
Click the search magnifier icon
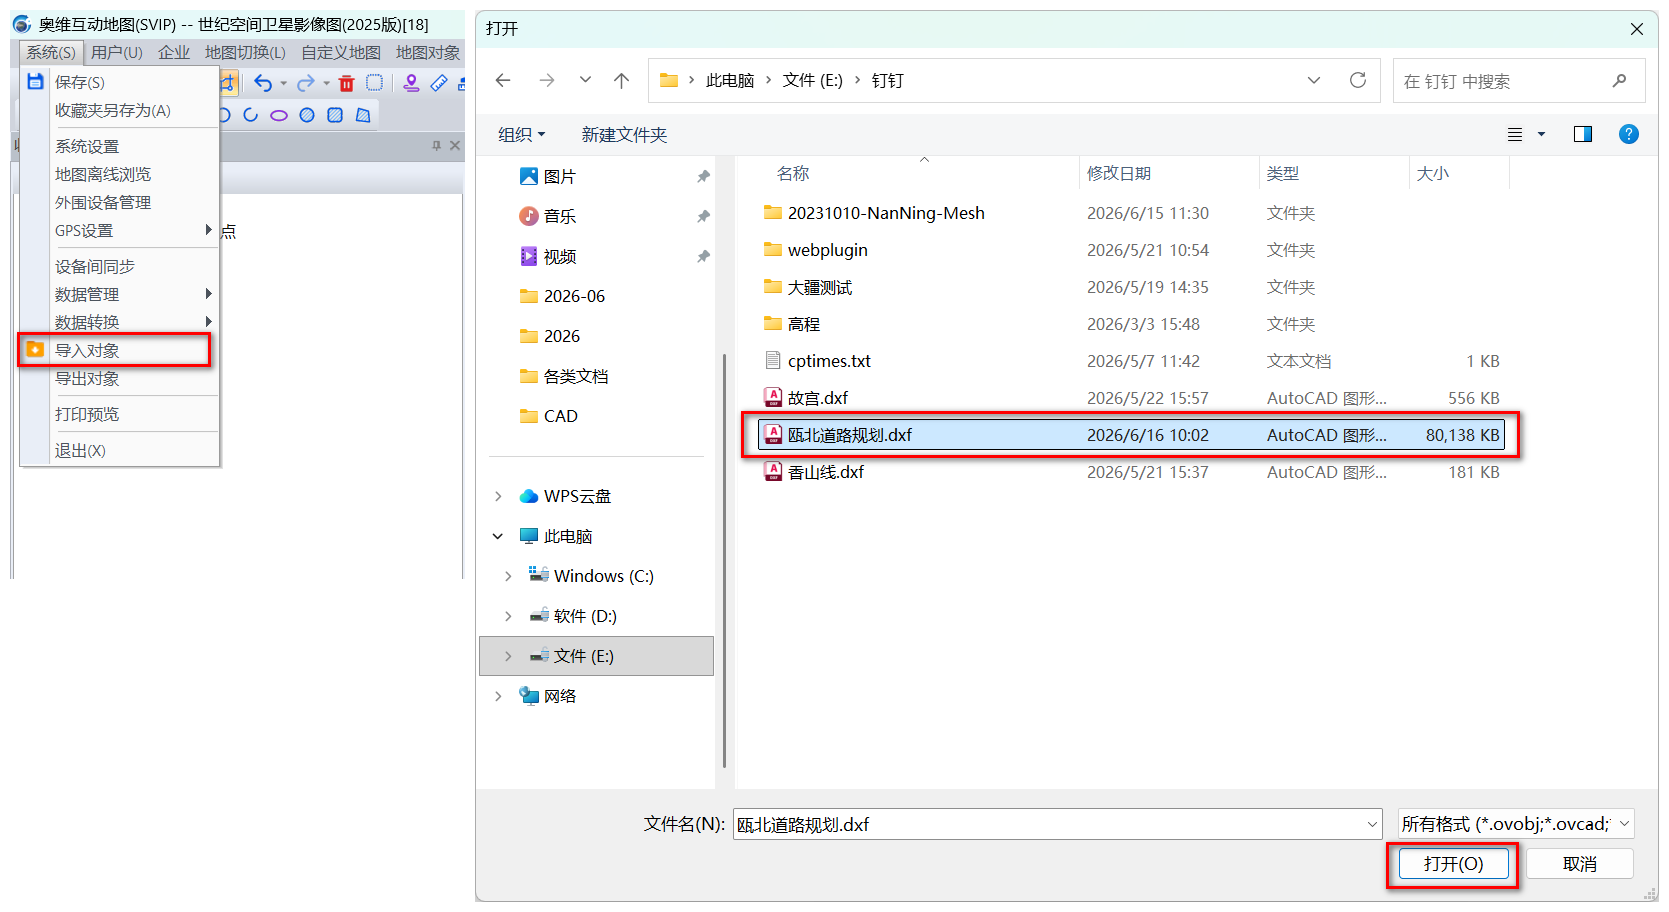tap(1619, 81)
